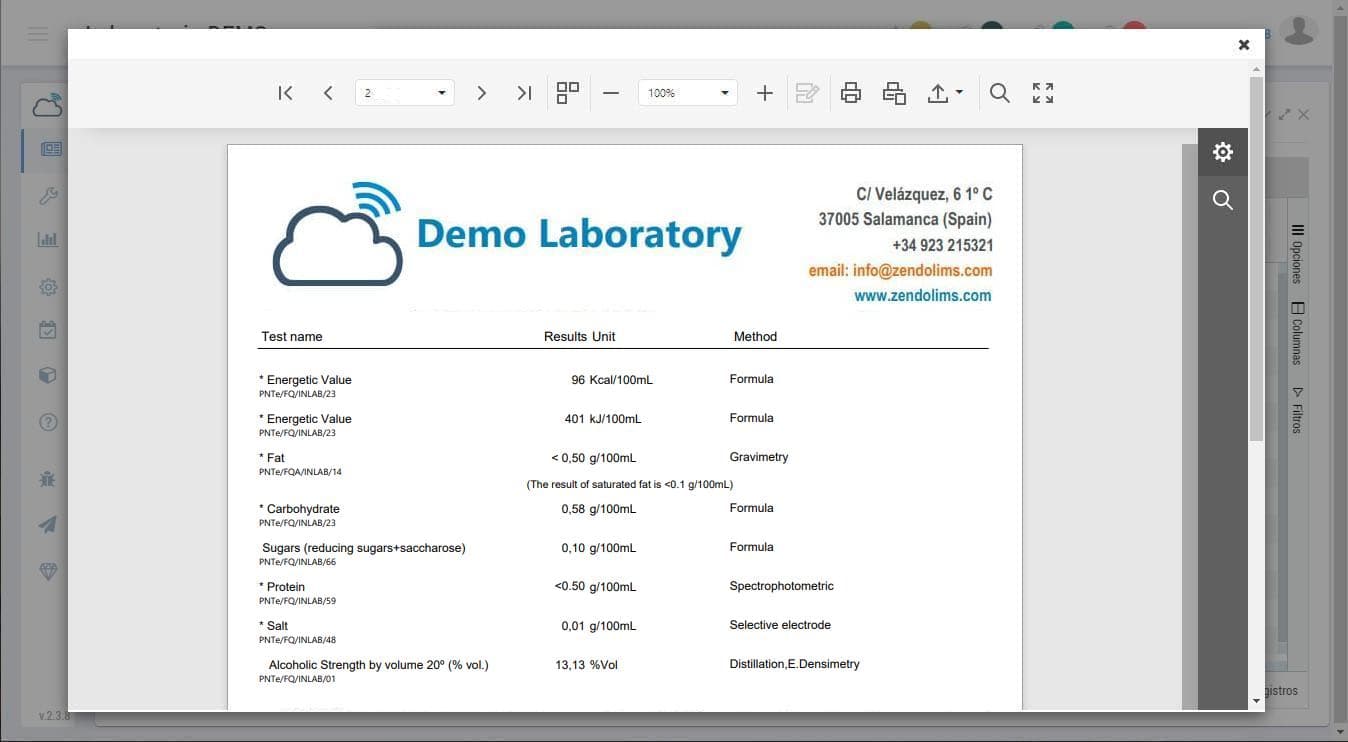Click 'Distillation,E.Densimetry' method text

click(x=794, y=664)
